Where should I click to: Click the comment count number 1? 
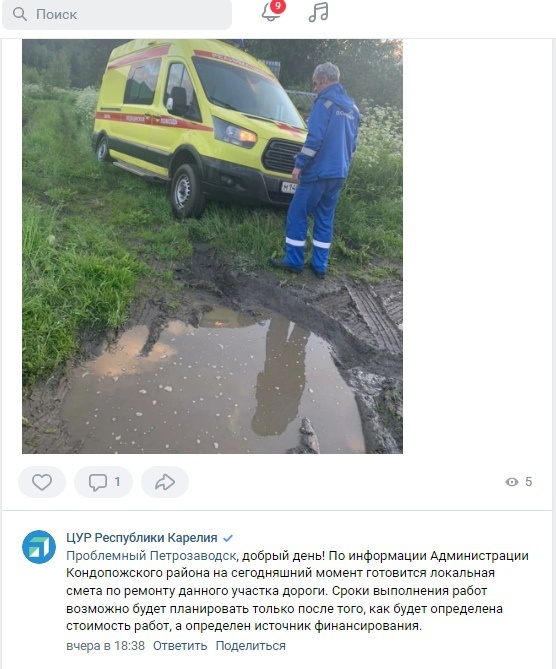[117, 482]
